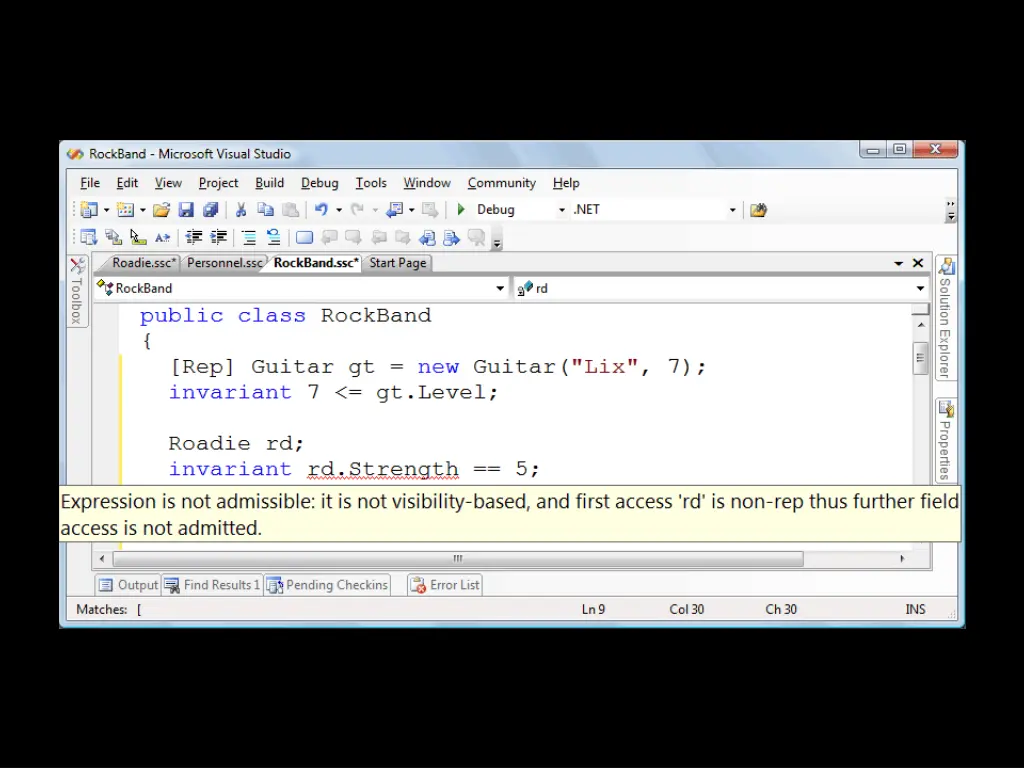
Task: Cut selection with the scissors icon
Action: tap(241, 210)
